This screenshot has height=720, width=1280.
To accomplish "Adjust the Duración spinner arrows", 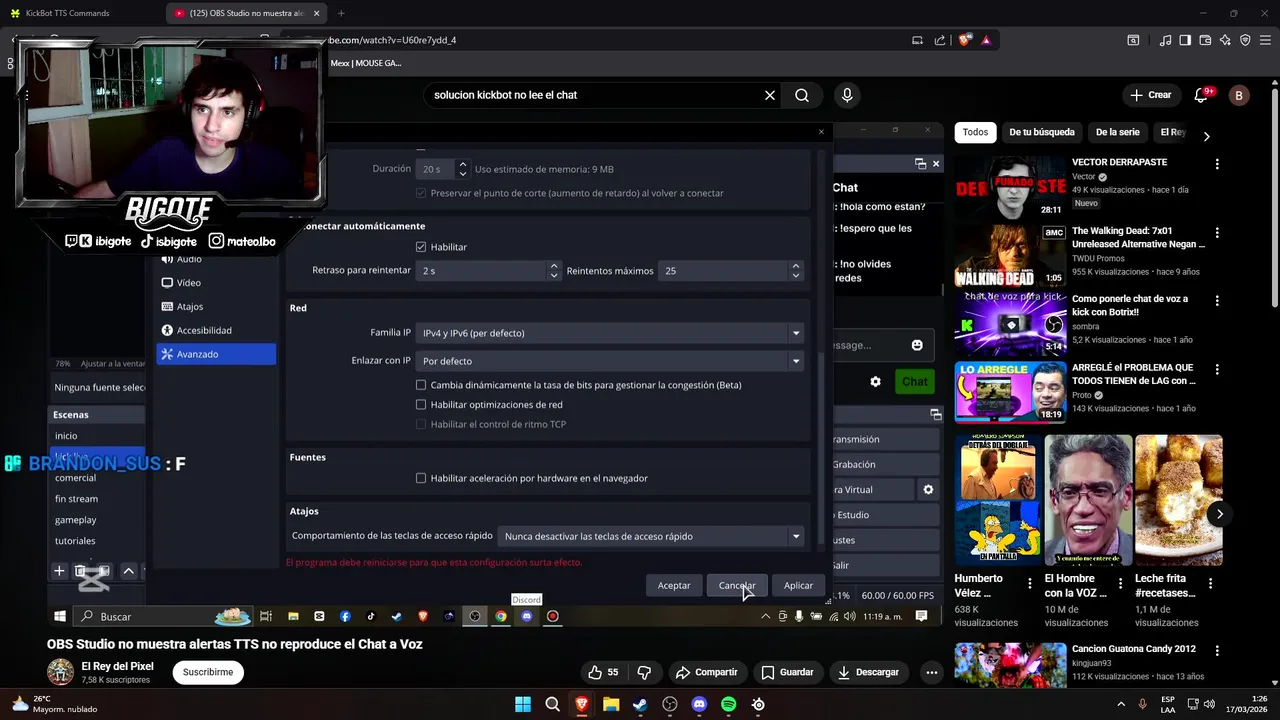I will click(462, 169).
